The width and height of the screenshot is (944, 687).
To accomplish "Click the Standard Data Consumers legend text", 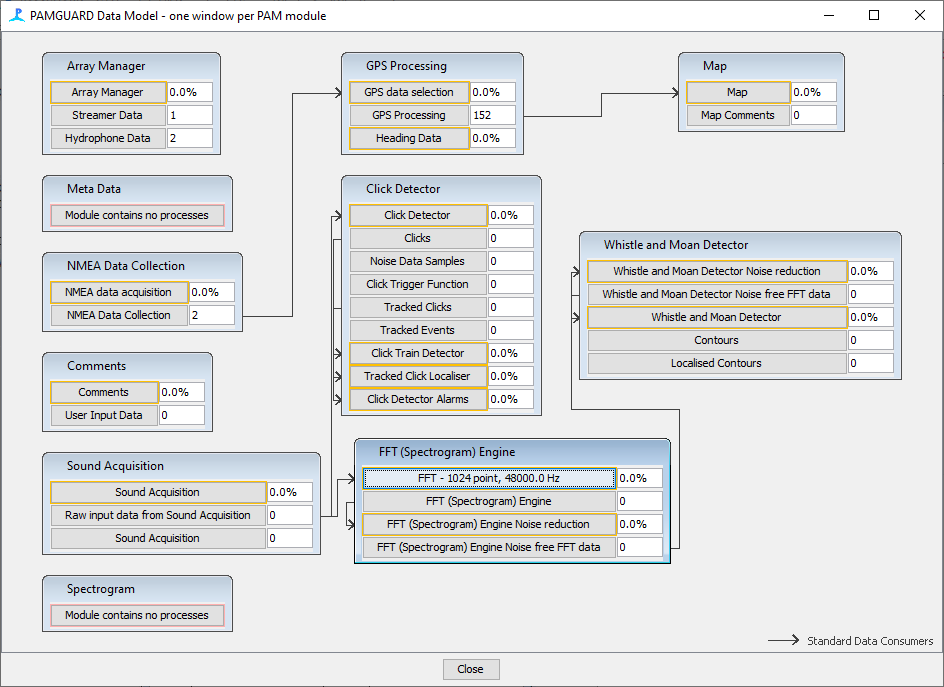I will click(x=871, y=641).
